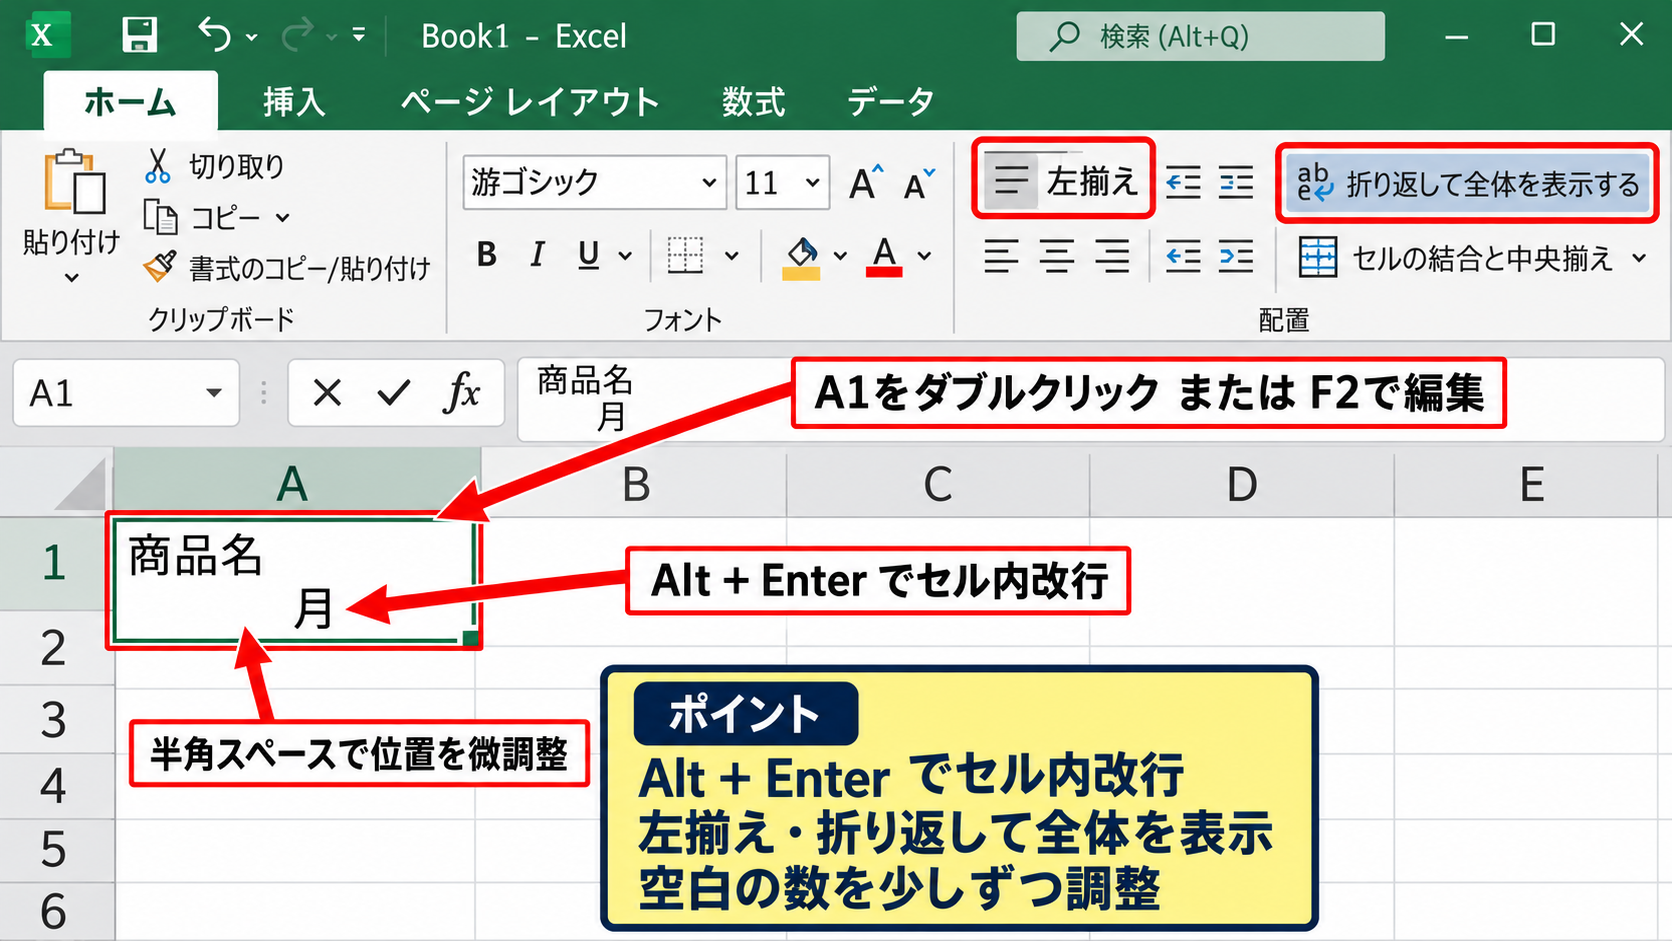Click the Redo arrow icon
The width and height of the screenshot is (1672, 941).
[x=297, y=36]
